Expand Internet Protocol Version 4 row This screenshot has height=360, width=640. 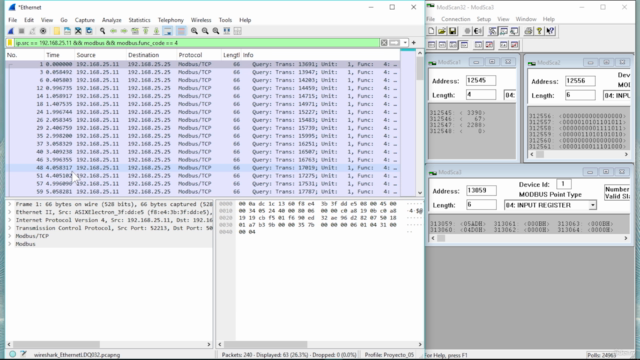click(9, 220)
